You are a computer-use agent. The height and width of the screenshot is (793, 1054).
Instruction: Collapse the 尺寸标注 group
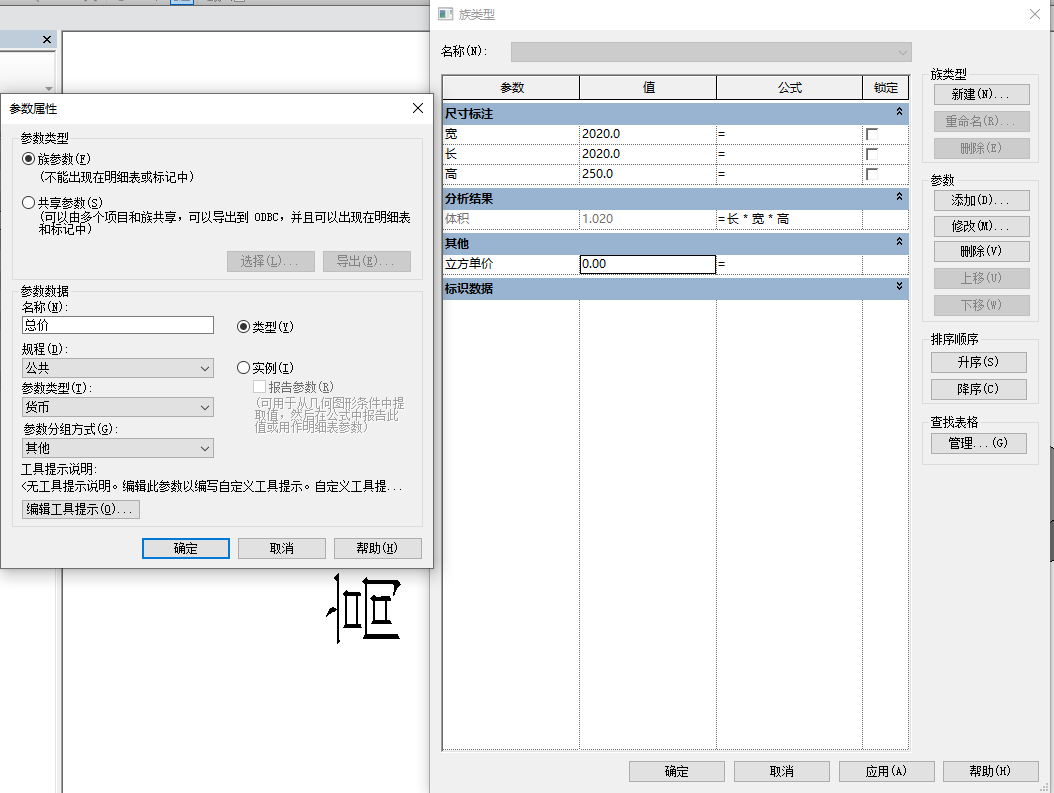pos(899,112)
